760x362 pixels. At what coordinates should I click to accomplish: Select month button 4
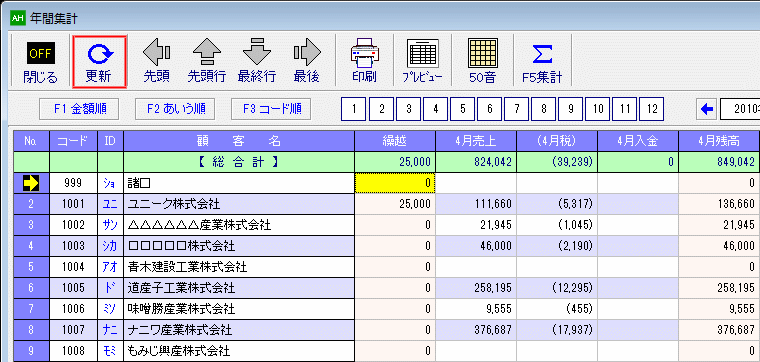pos(435,109)
